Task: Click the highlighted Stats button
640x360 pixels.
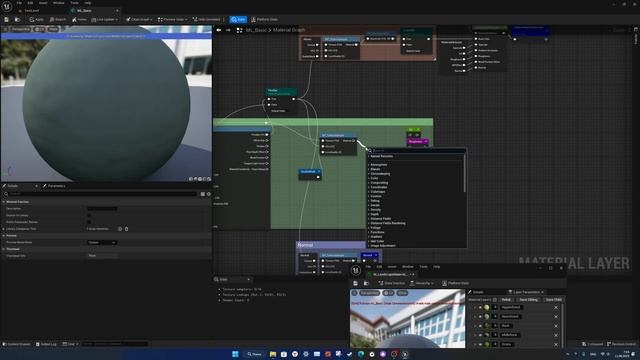Action: 238,19
